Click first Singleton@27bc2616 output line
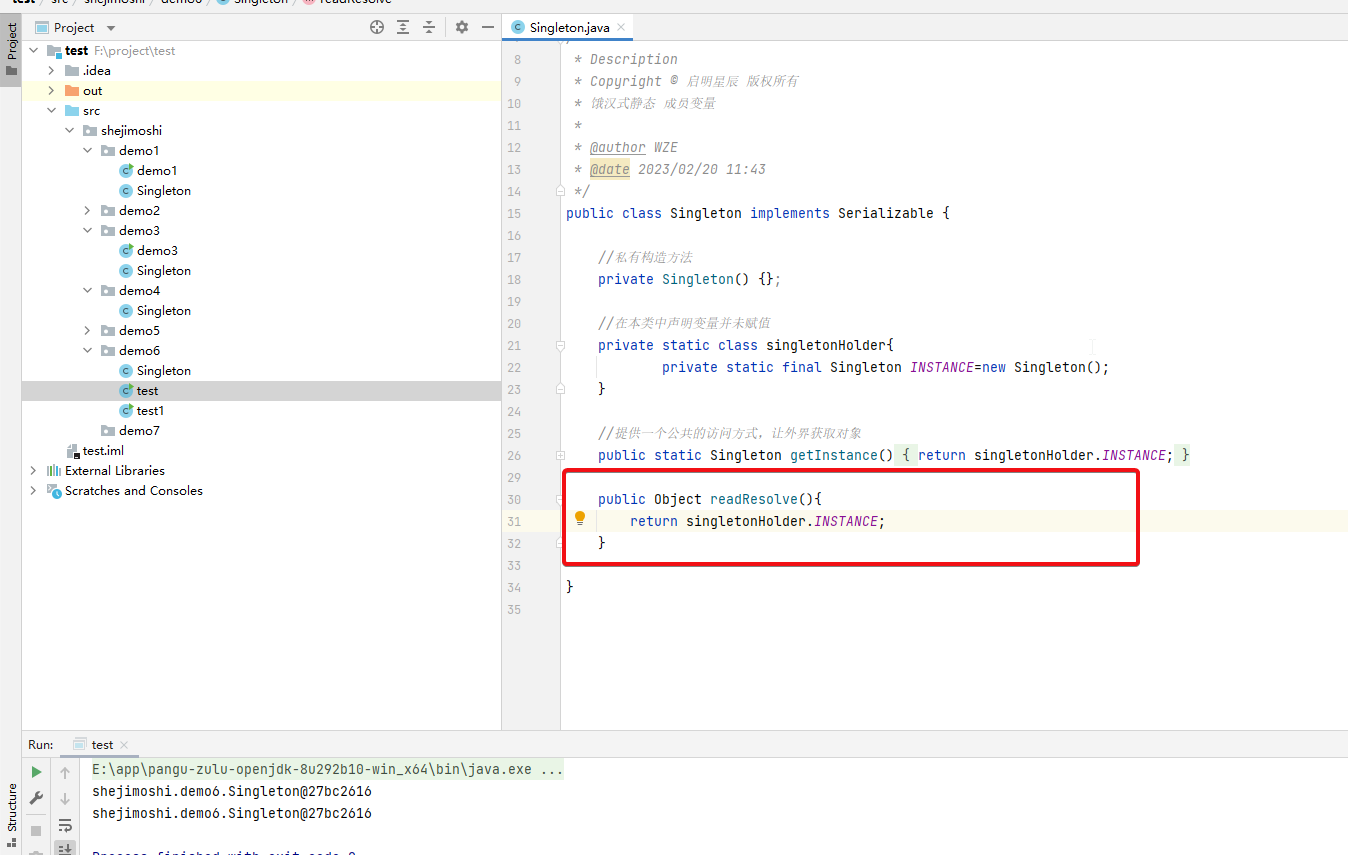 232,792
